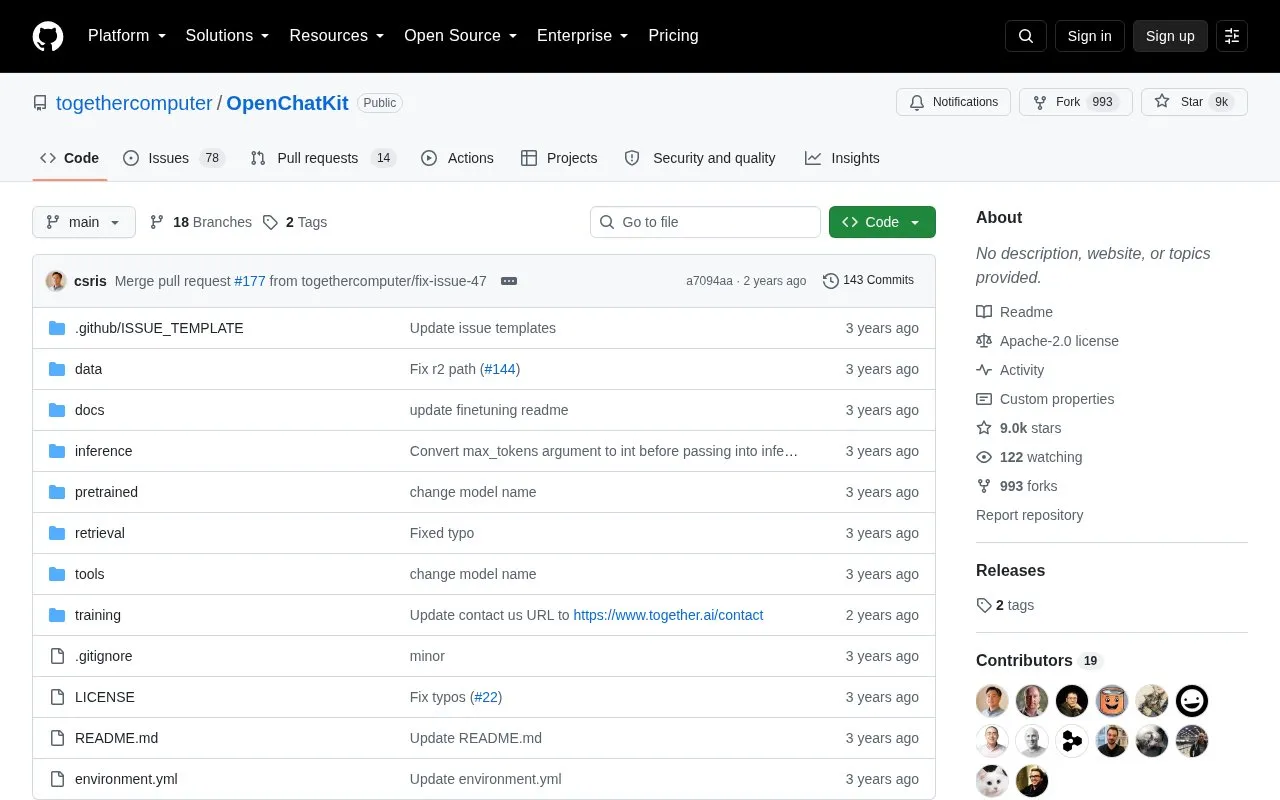
Task: Open the Activity link
Action: coord(1011,370)
